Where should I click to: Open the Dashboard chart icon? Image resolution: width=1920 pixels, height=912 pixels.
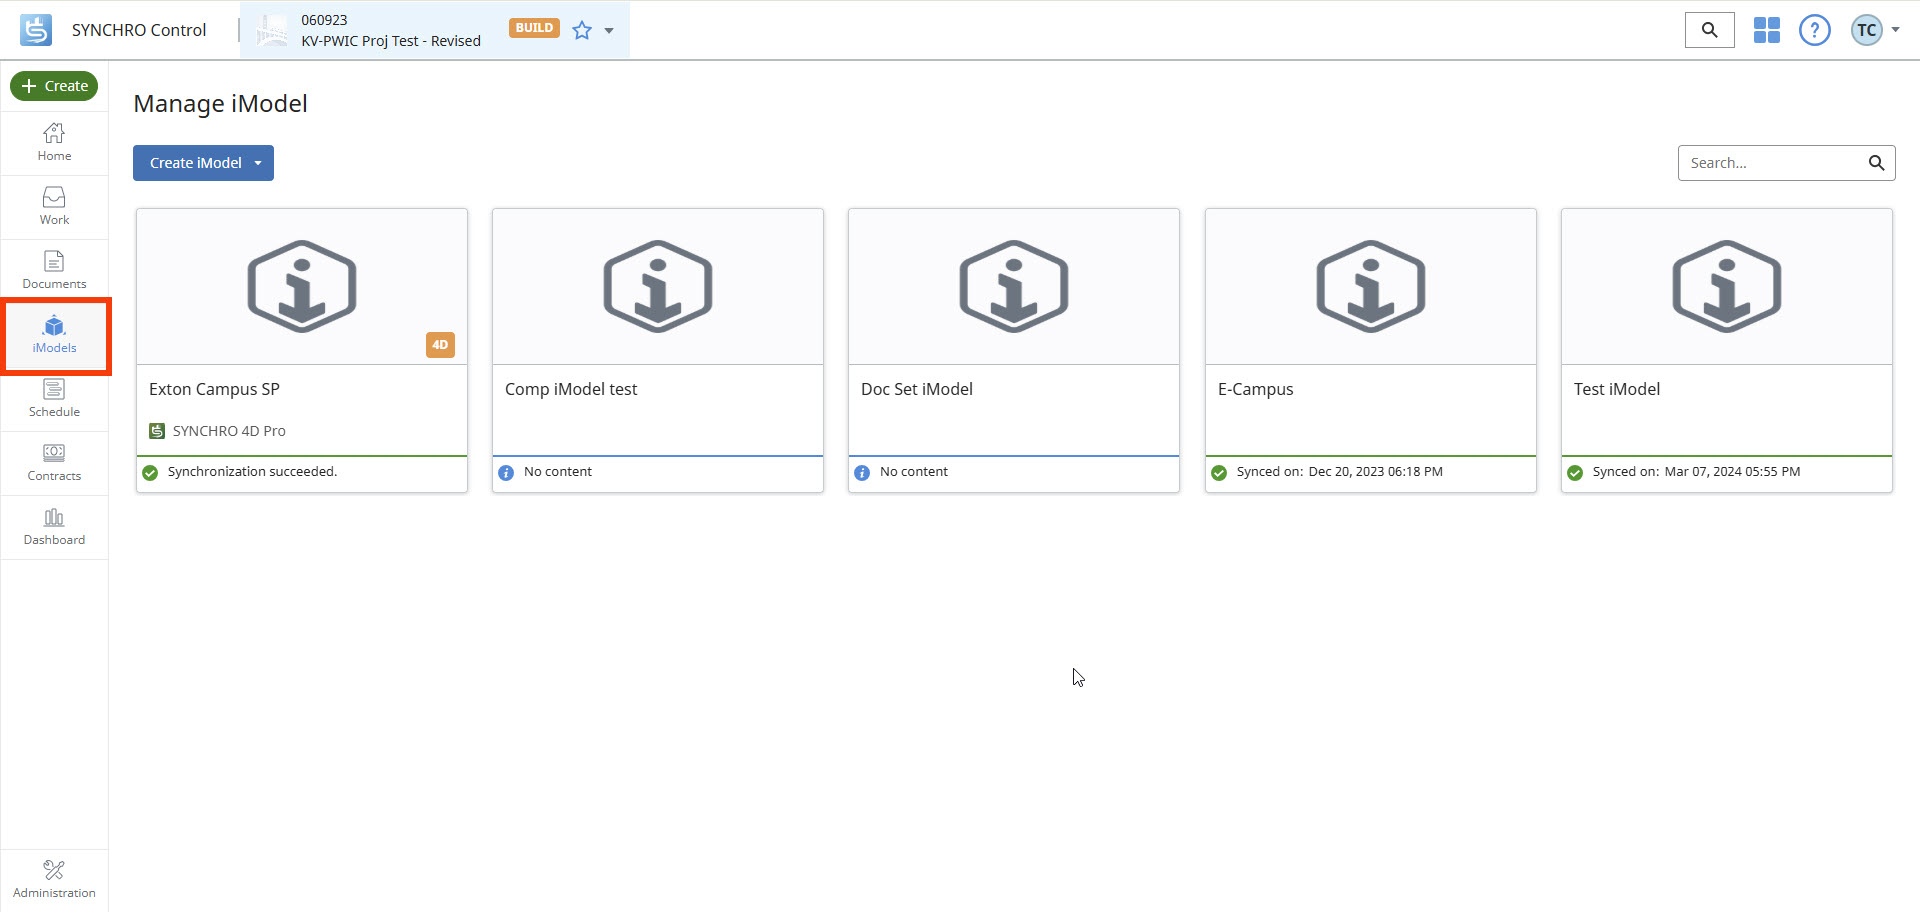[x=54, y=526]
